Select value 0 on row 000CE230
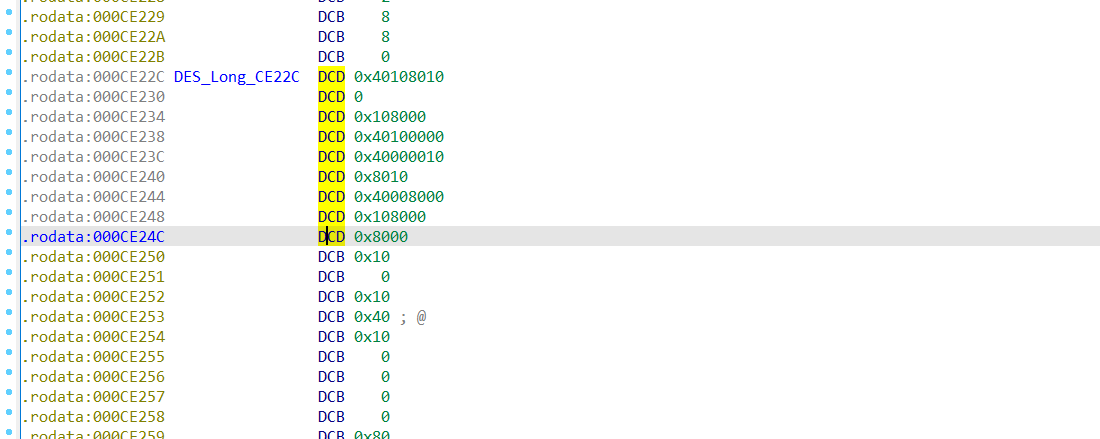 (358, 97)
